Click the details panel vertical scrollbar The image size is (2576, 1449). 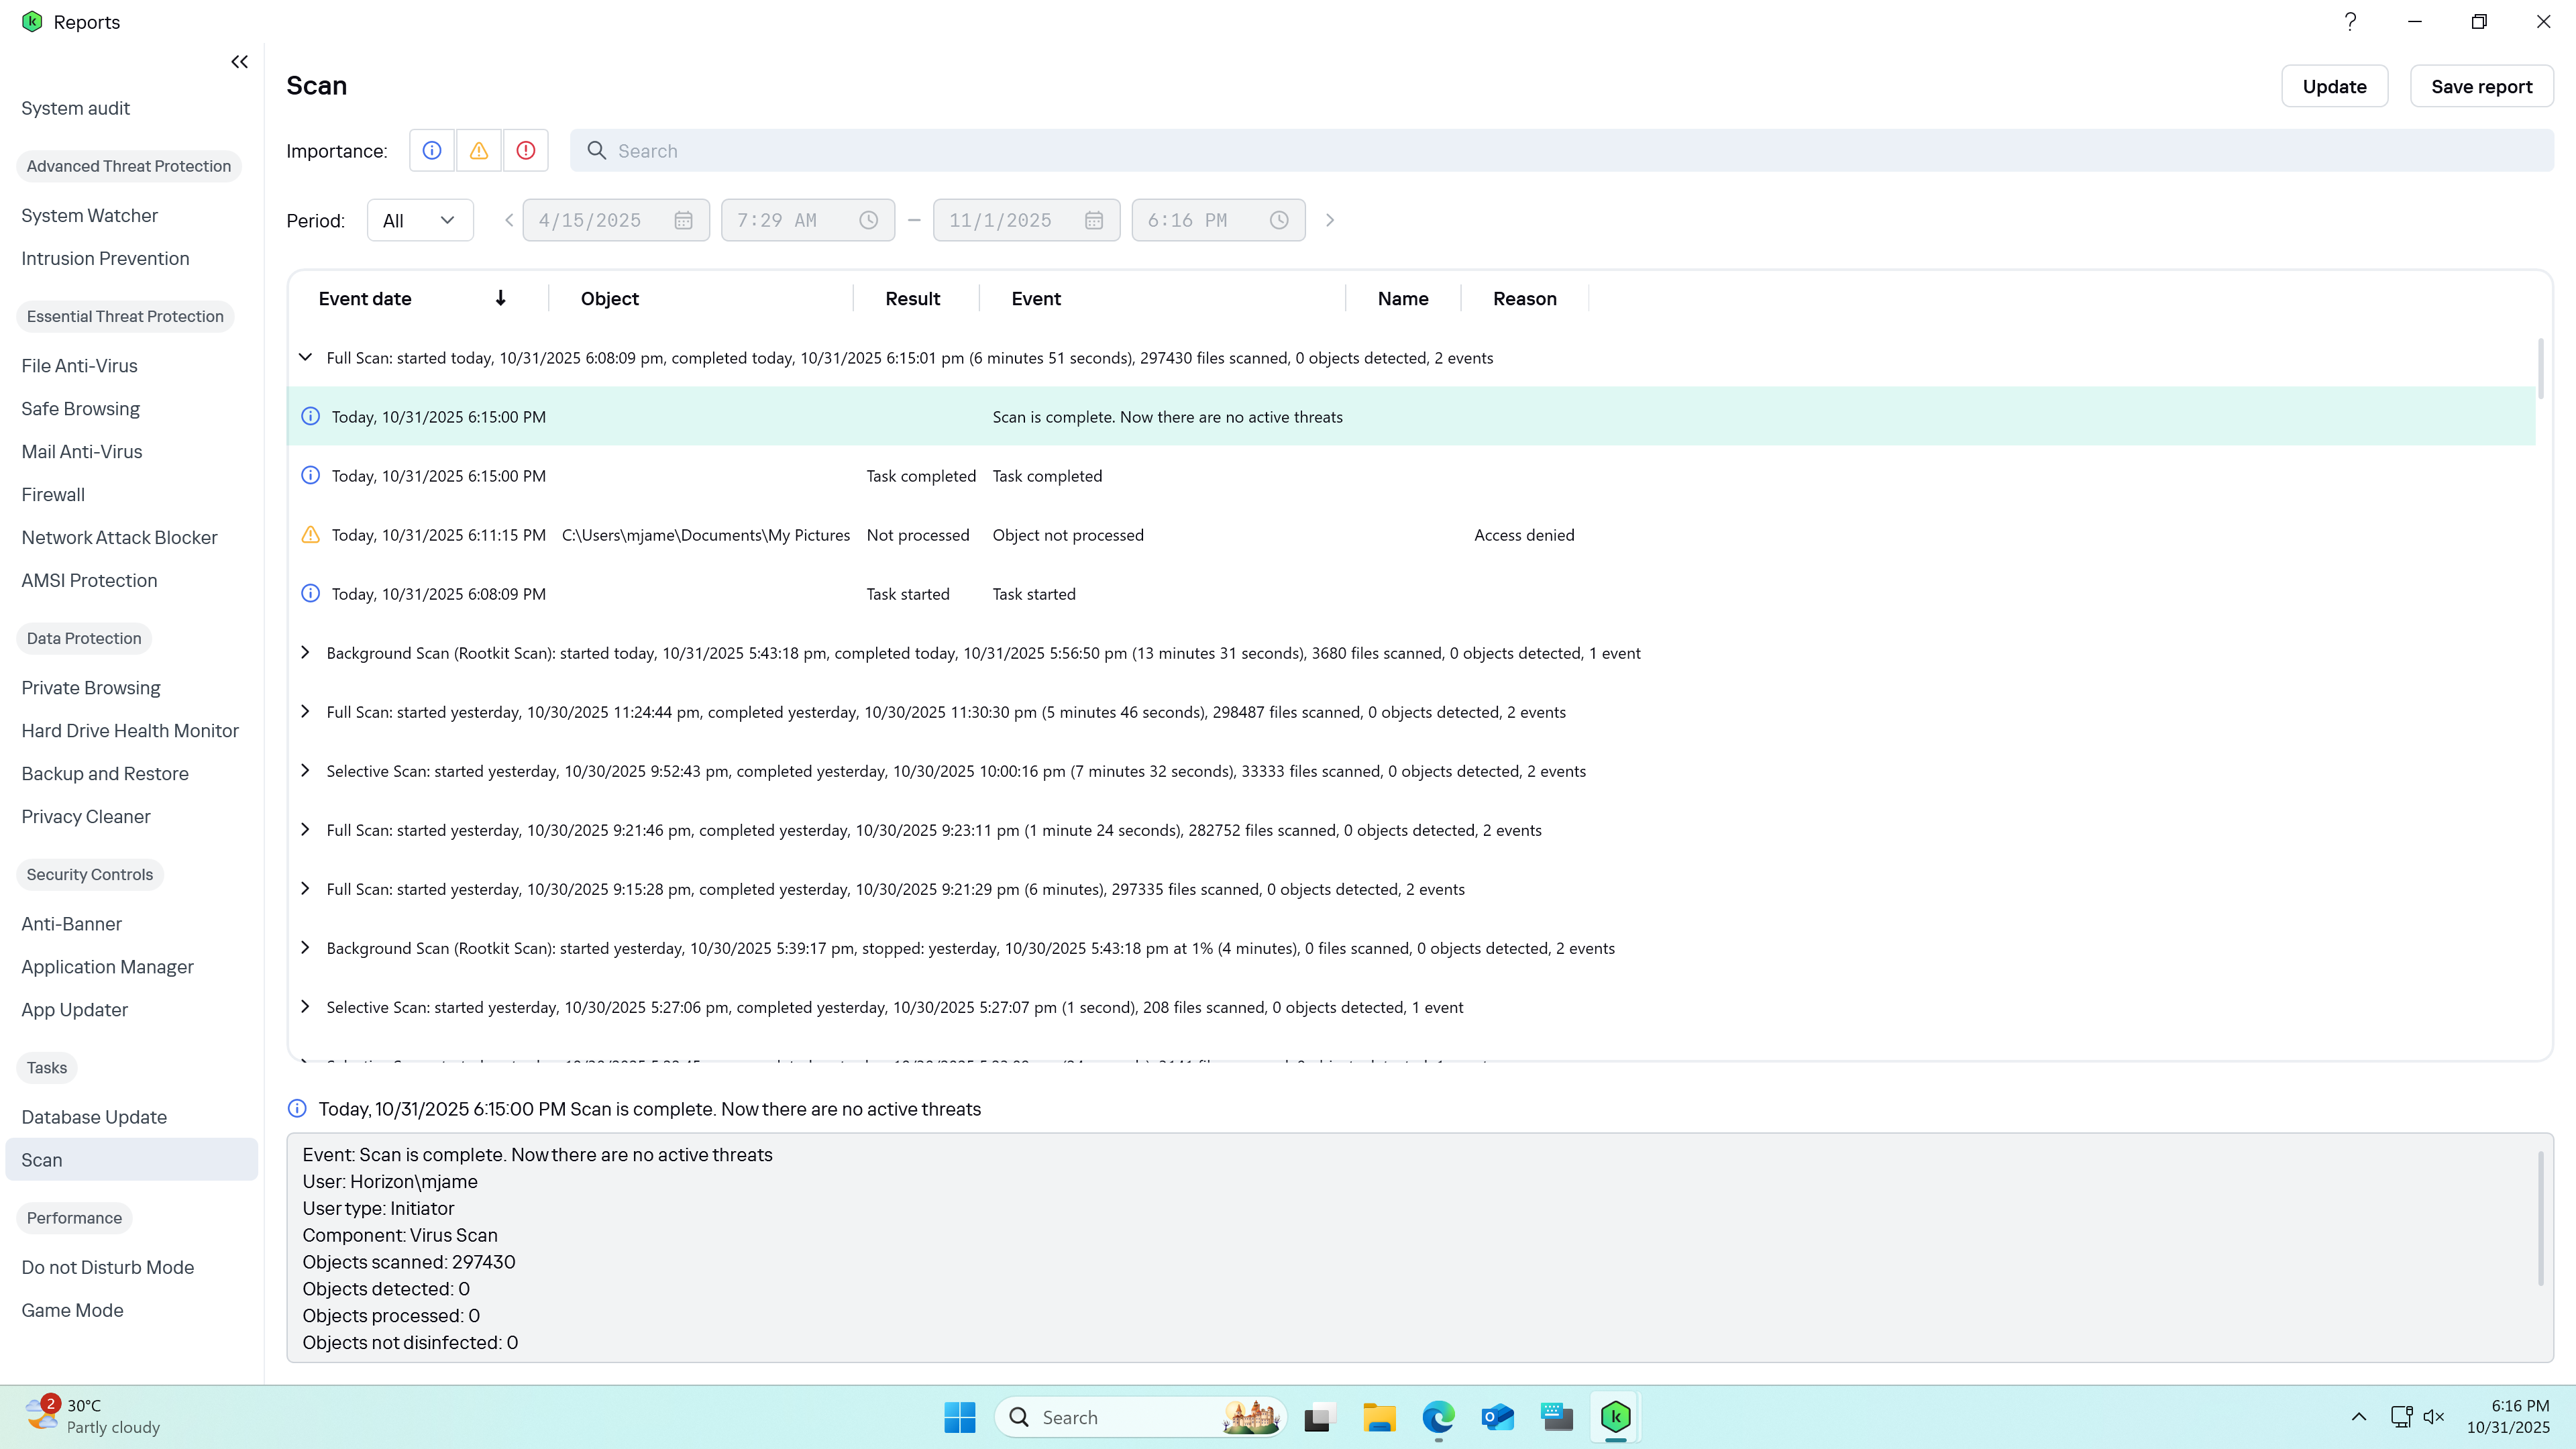pos(2541,1218)
